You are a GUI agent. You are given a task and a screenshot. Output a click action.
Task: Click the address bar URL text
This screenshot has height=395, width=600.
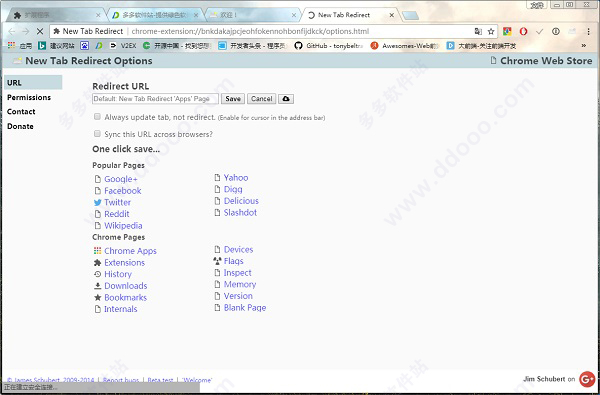click(x=250, y=31)
